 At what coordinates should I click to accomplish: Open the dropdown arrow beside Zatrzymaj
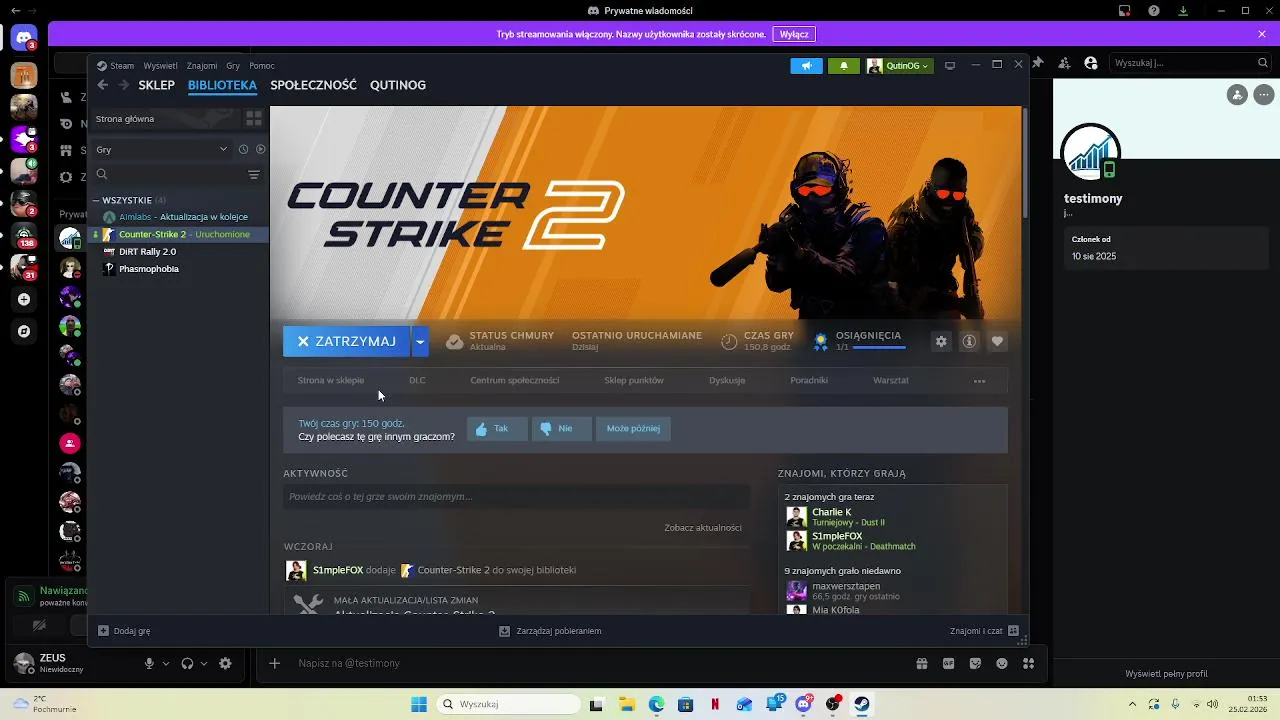click(x=420, y=341)
